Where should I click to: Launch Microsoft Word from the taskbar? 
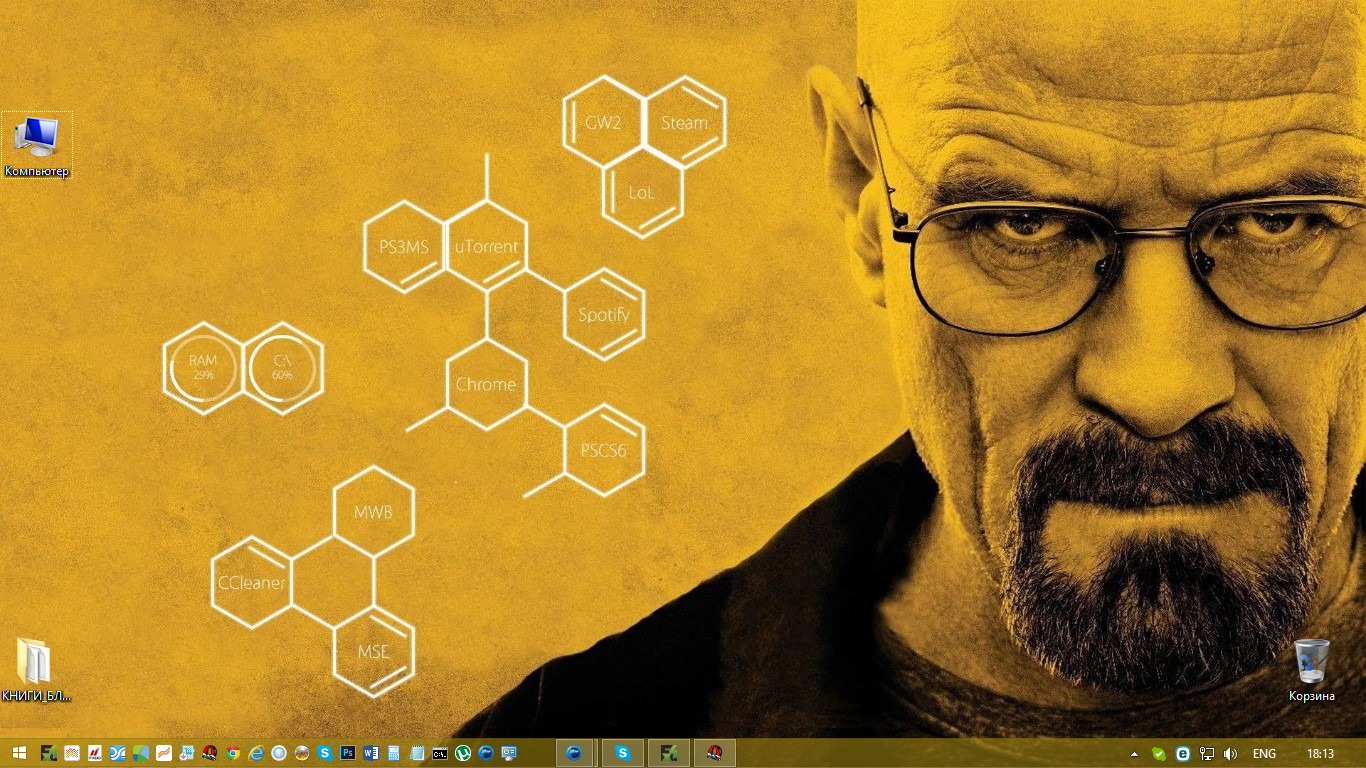pos(371,753)
